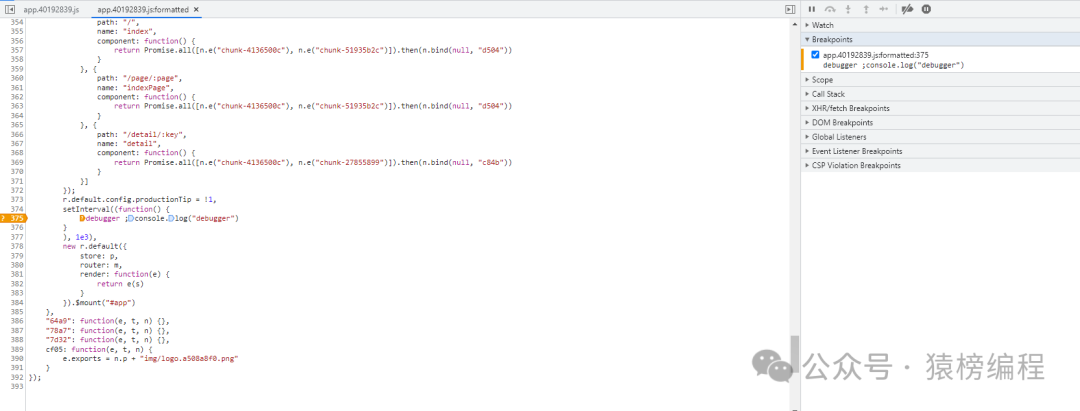Click the 'name: "indexPage",' code line
Image resolution: width=1080 pixels, height=411 pixels.
click(136, 87)
